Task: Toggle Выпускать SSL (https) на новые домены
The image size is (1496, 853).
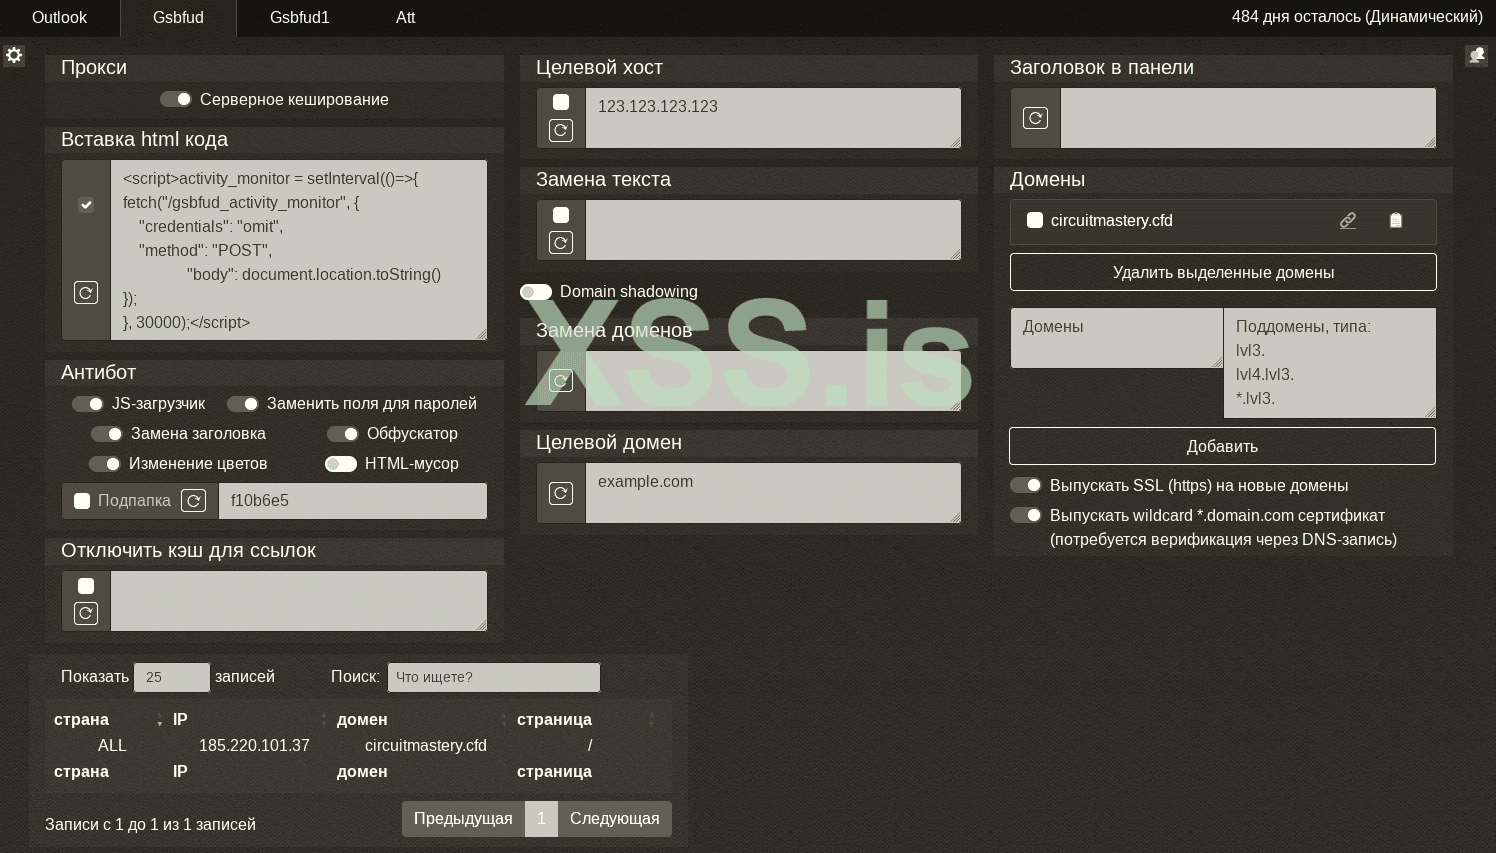Action: [1026, 485]
